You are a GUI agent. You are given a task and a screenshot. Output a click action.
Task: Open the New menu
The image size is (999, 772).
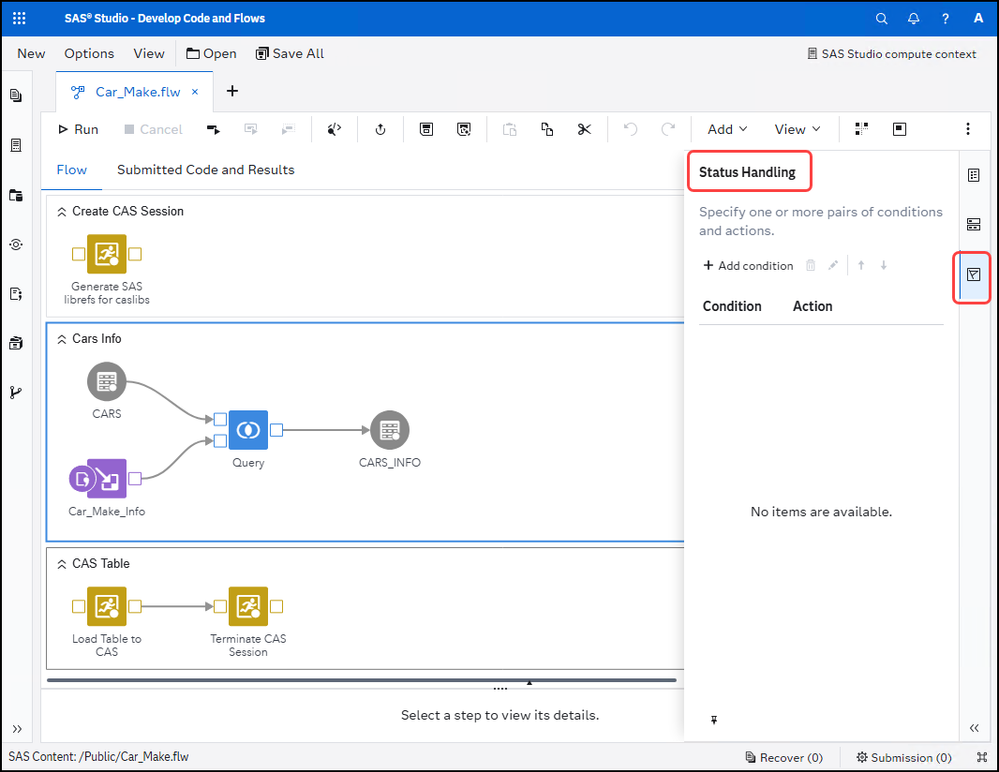tap(31, 54)
